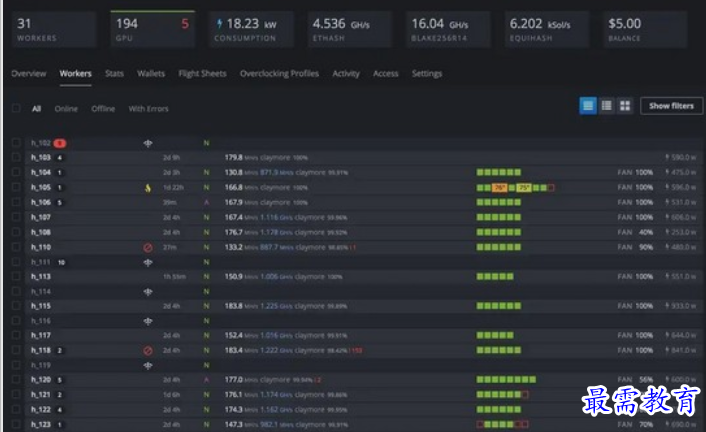Open the Wallets tab
This screenshot has width=706, height=432.
tap(151, 73)
